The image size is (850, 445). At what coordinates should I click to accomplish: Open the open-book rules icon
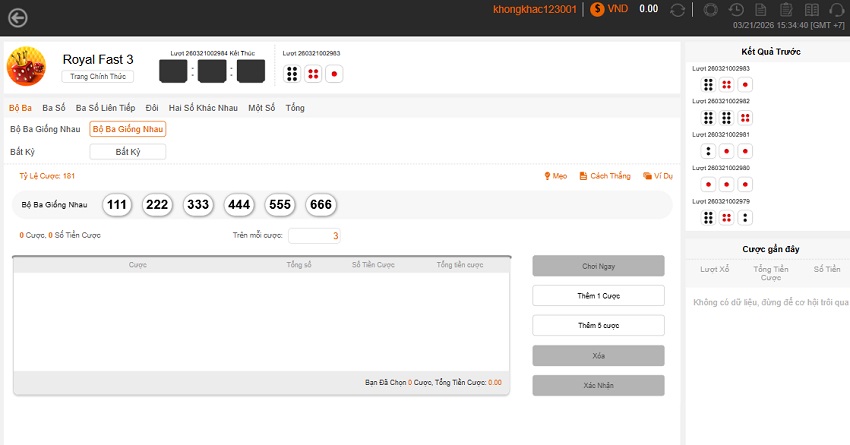click(812, 10)
